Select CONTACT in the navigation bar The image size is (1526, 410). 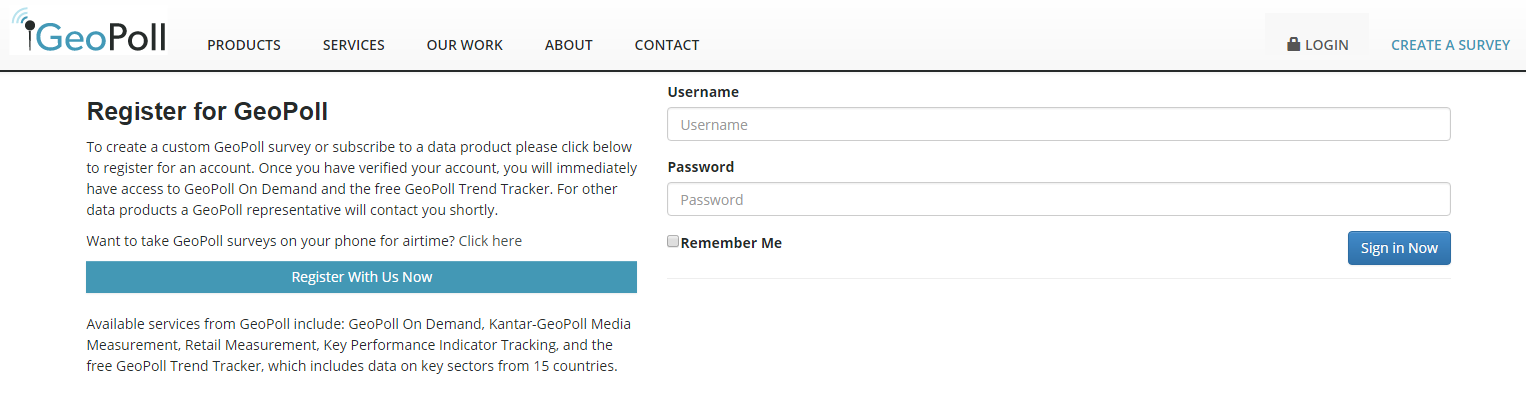pos(667,45)
